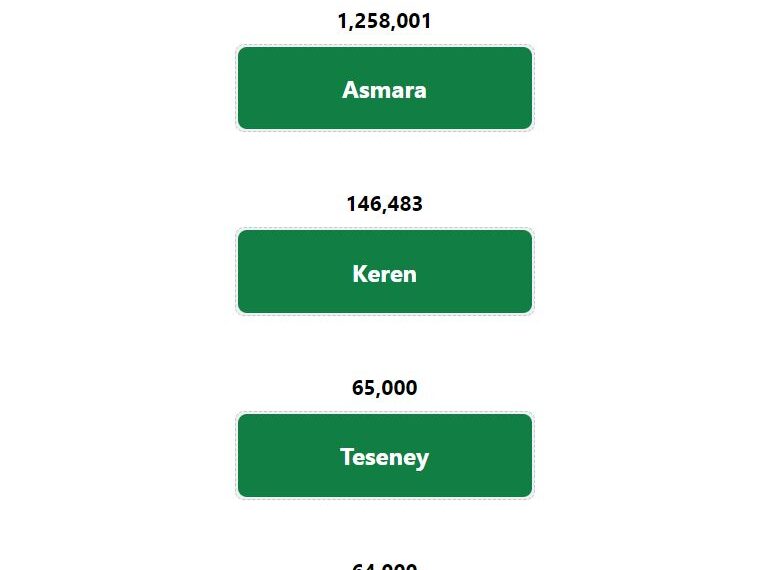Click the green area right of the Keren text

(475, 271)
